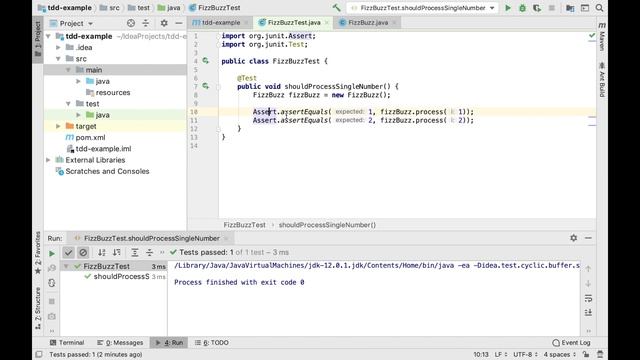
Task: Switch to the tdd-example editor tab
Action: point(220,22)
